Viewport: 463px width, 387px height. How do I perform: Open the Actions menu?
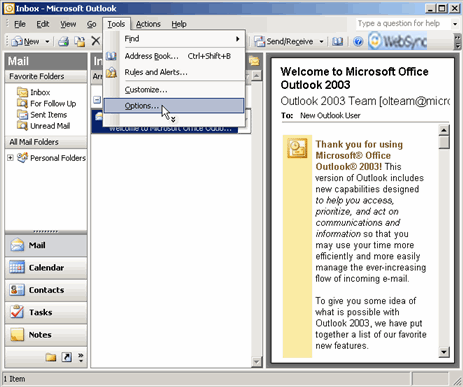(x=148, y=24)
